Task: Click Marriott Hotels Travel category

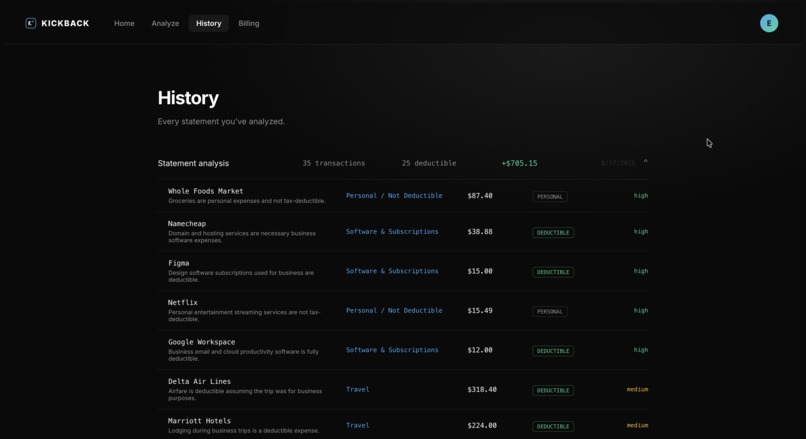Action: coord(358,425)
